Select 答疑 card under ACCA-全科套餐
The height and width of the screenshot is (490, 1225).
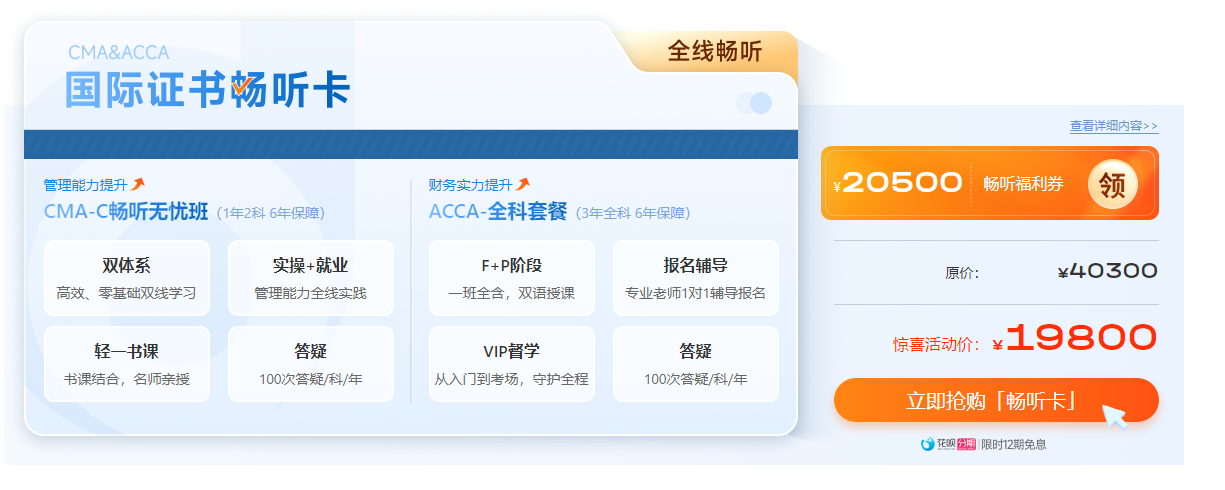point(696,364)
